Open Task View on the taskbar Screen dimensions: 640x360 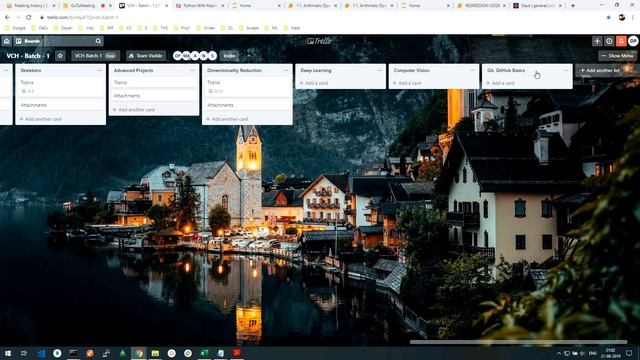24,353
